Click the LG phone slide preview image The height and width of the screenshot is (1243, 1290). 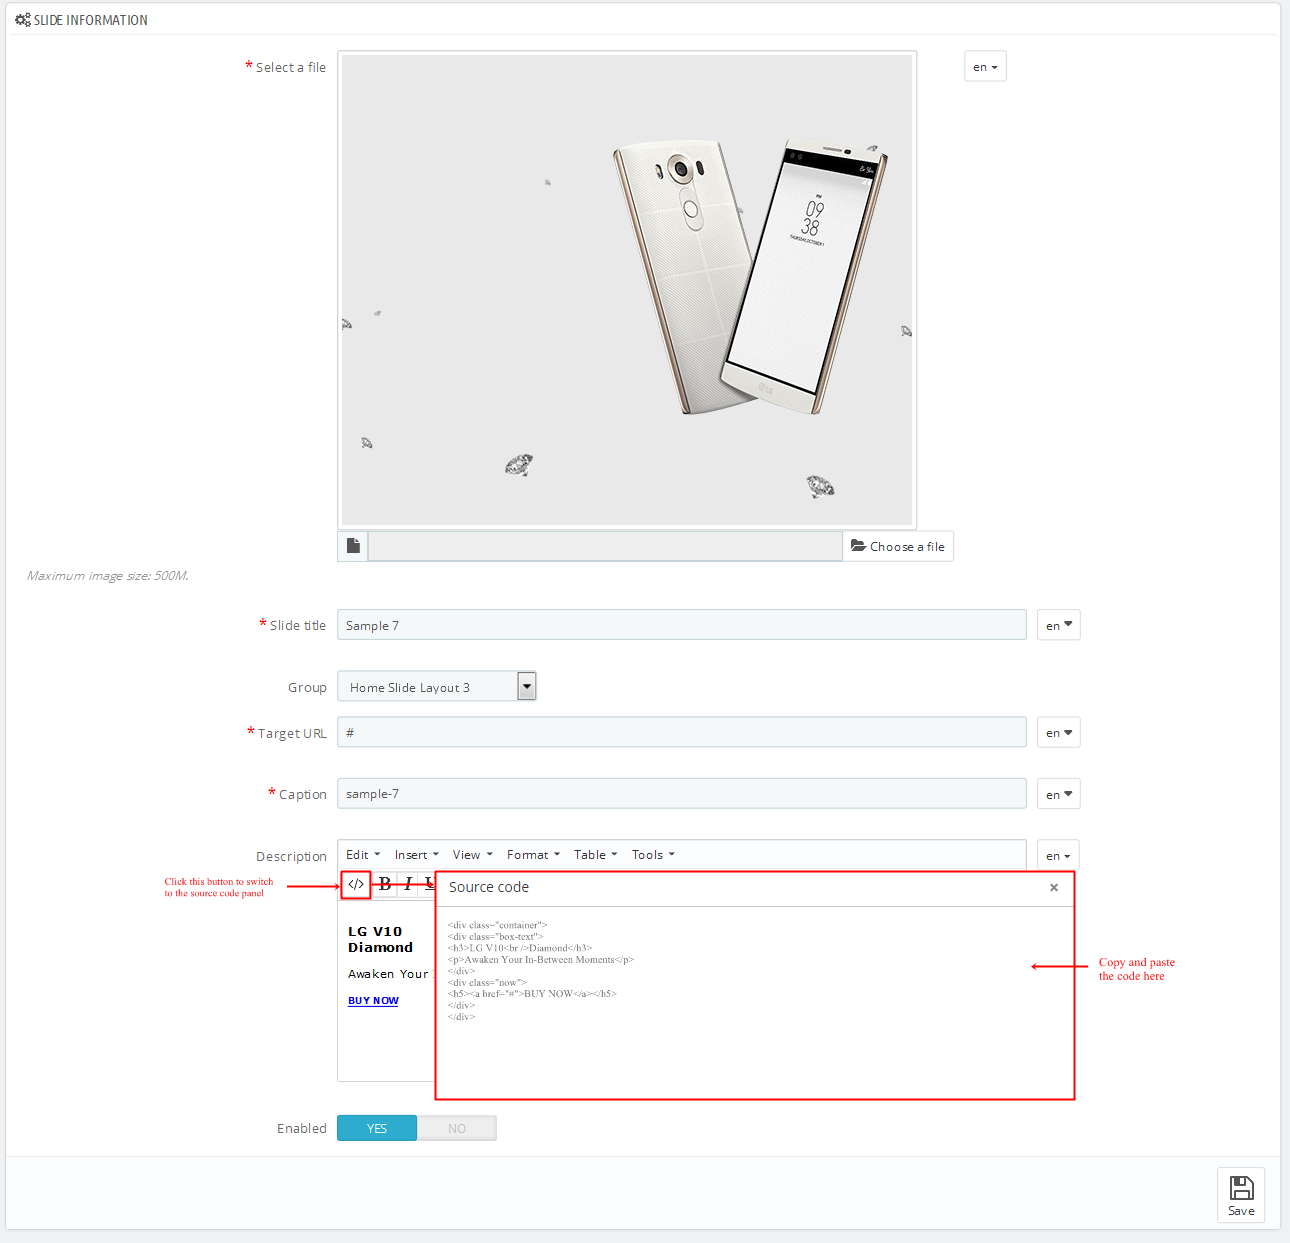pos(627,290)
